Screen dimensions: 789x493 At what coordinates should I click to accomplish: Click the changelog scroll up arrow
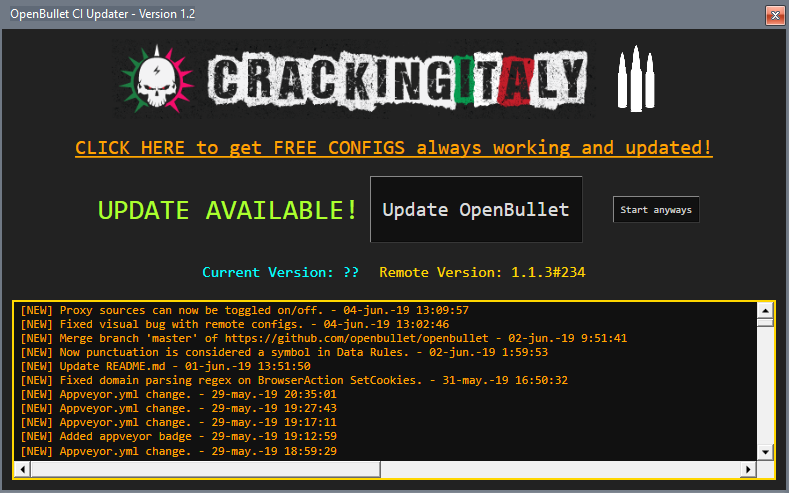point(765,310)
